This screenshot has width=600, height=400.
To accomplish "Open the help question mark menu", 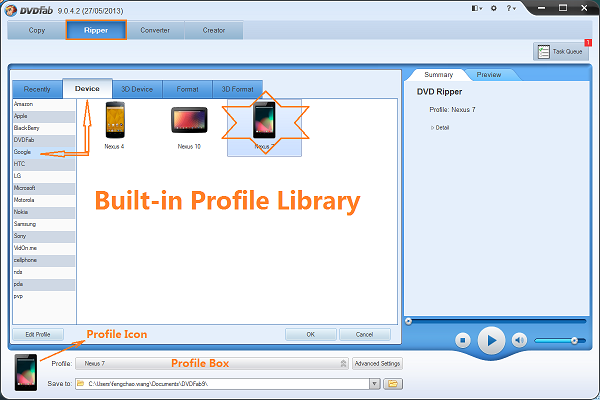I will [x=511, y=8].
